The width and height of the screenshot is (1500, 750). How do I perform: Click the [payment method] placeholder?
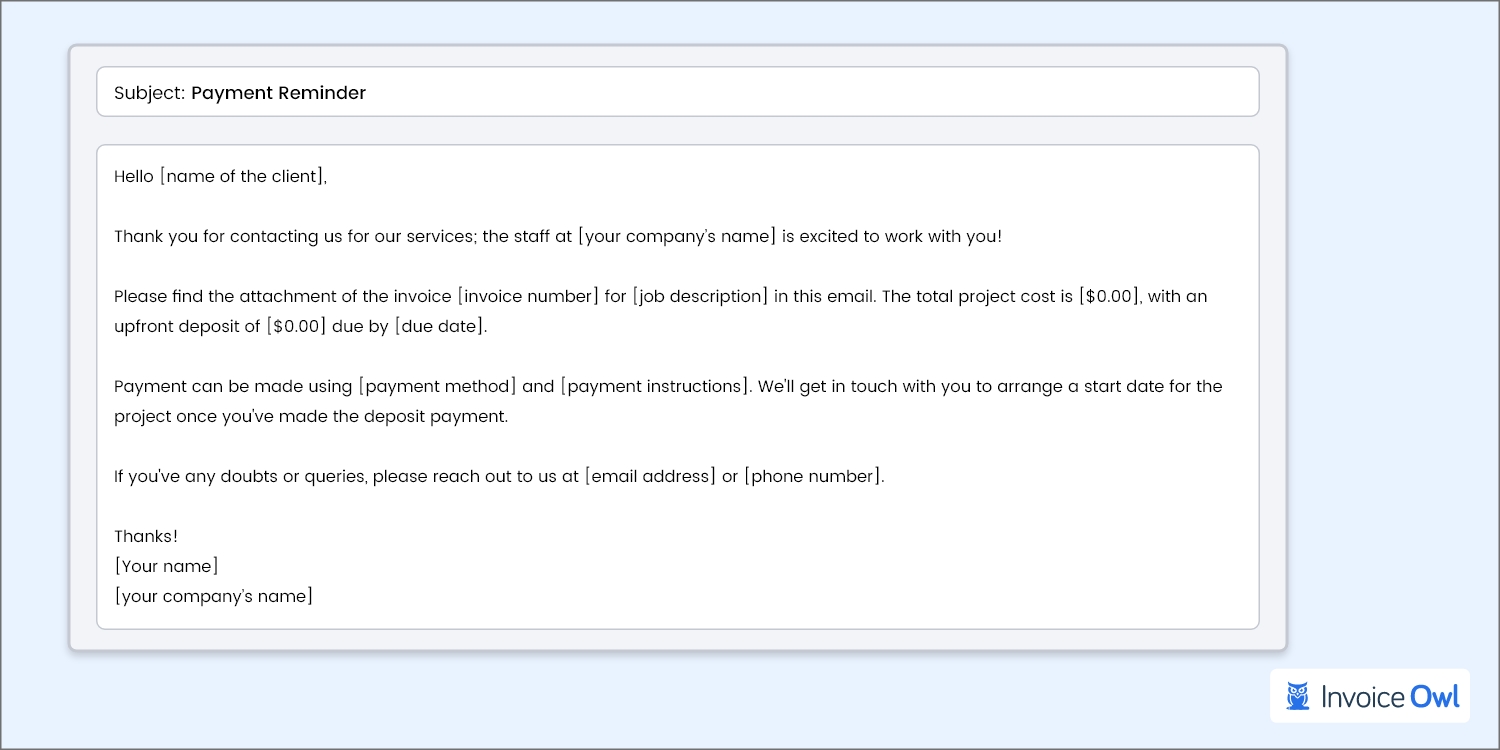pyautogui.click(x=437, y=387)
